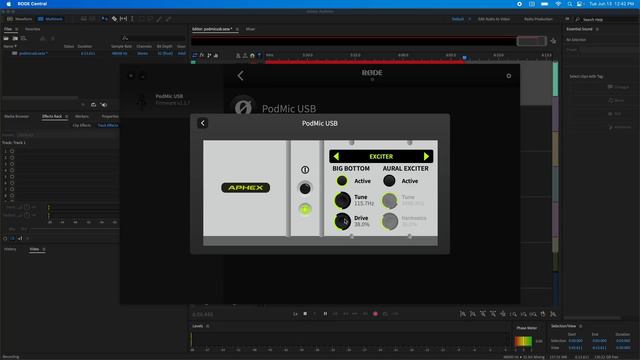The image size is (640, 360).
Task: Choose Edit Audio to Video workspace
Action: point(494,19)
